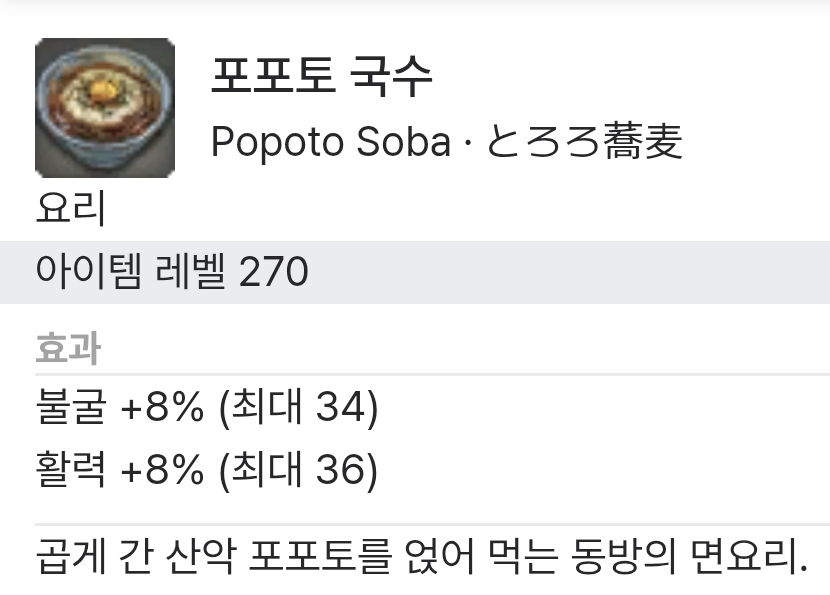
Task: Select the item title 포포토 국수
Action: coord(321,77)
